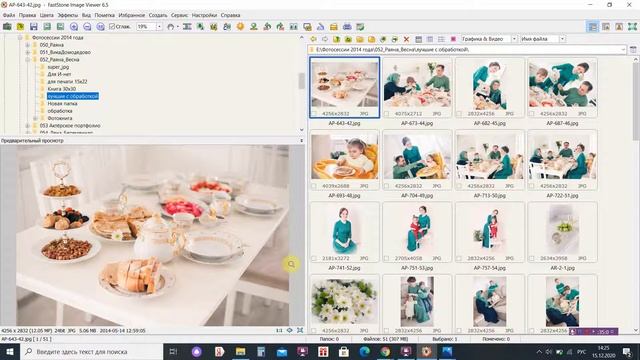Tick the checkbox on AP-643-42.jpg thumbnail
The width and height of the screenshot is (640, 360).
[314, 114]
